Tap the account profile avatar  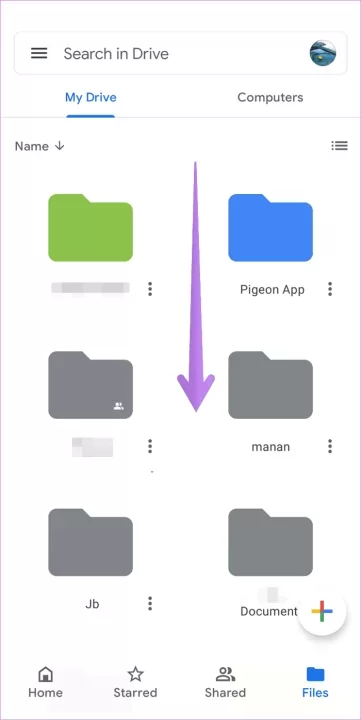point(323,53)
